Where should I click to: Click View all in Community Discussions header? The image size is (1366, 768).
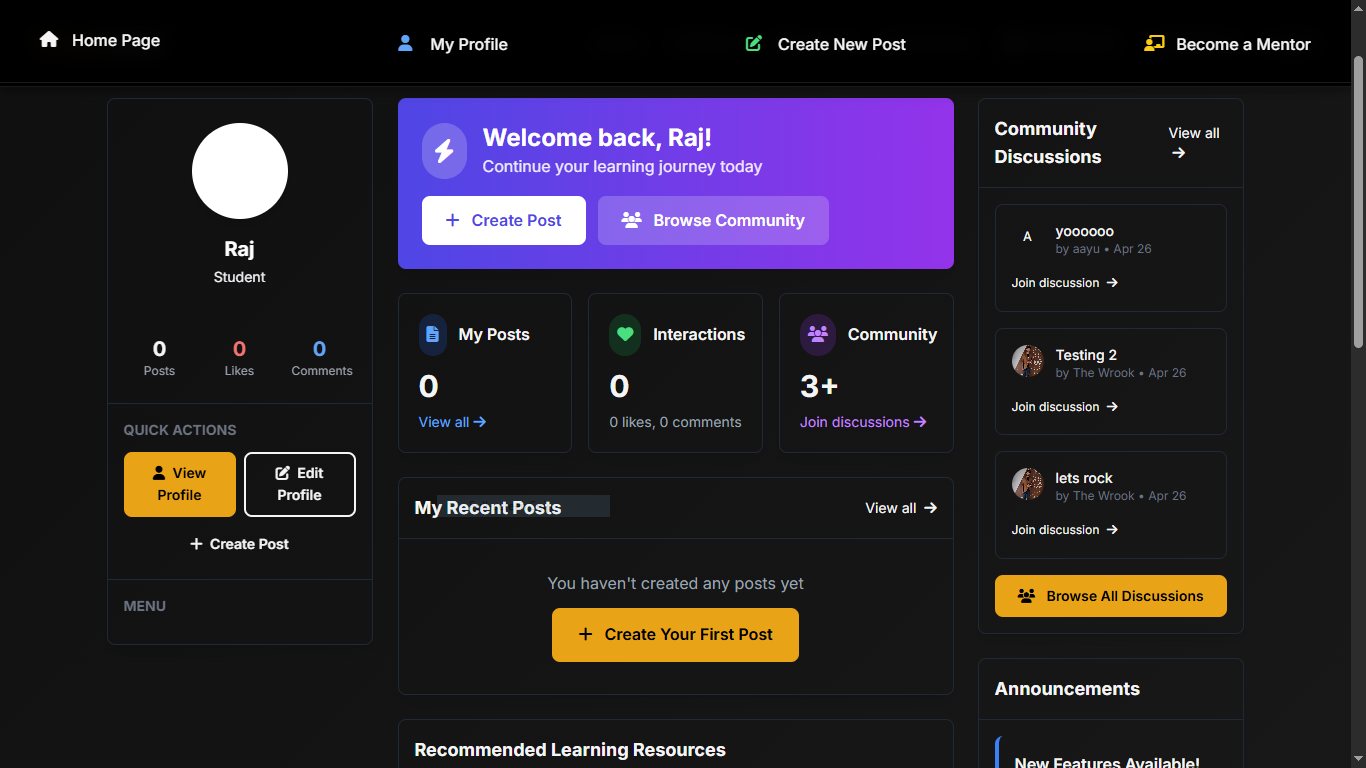pos(1194,142)
